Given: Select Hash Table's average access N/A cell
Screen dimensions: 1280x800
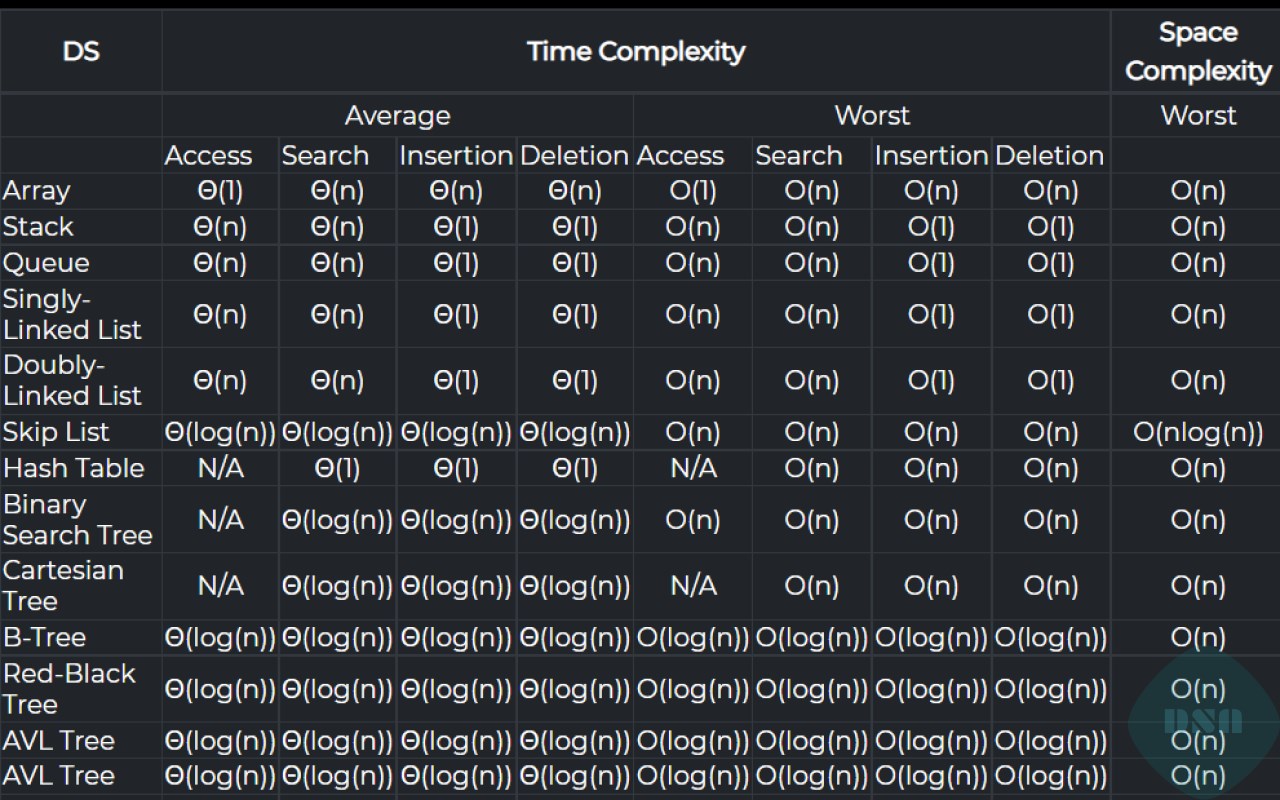Looking at the screenshot, I should tap(220, 468).
